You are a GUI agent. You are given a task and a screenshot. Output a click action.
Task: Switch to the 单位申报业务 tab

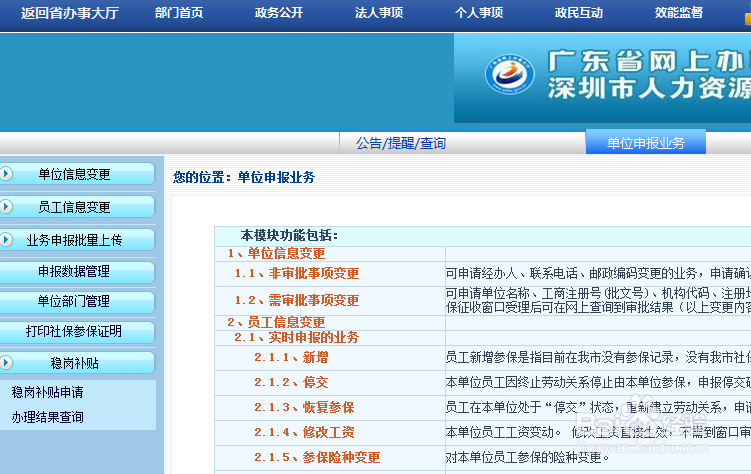click(646, 142)
